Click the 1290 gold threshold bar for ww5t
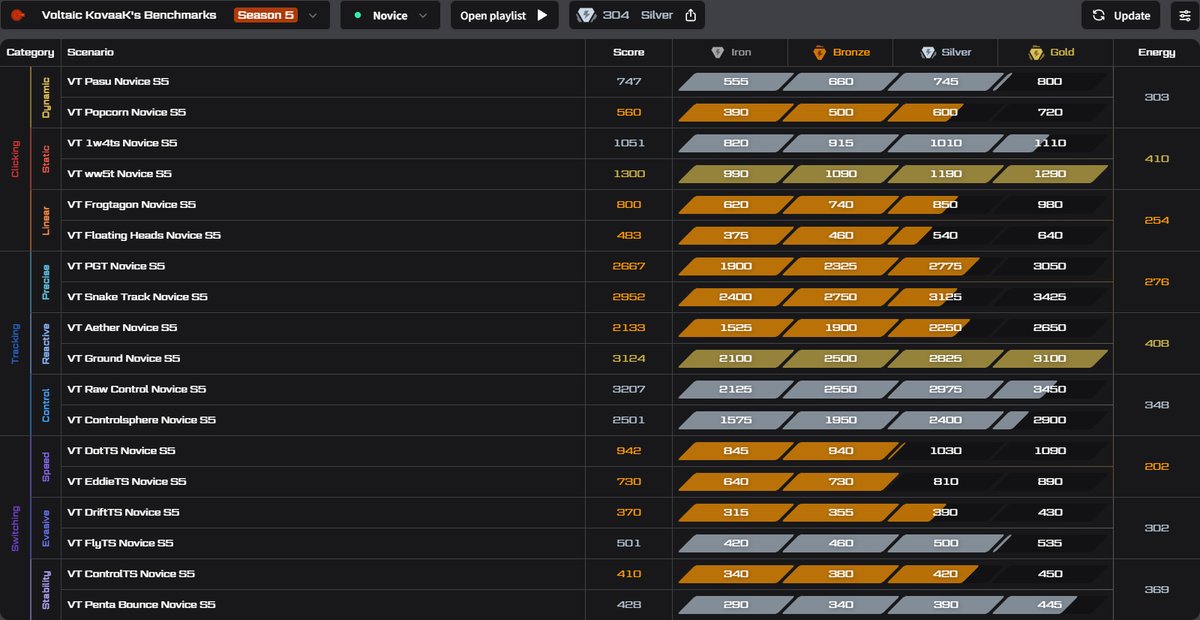 pos(1050,174)
